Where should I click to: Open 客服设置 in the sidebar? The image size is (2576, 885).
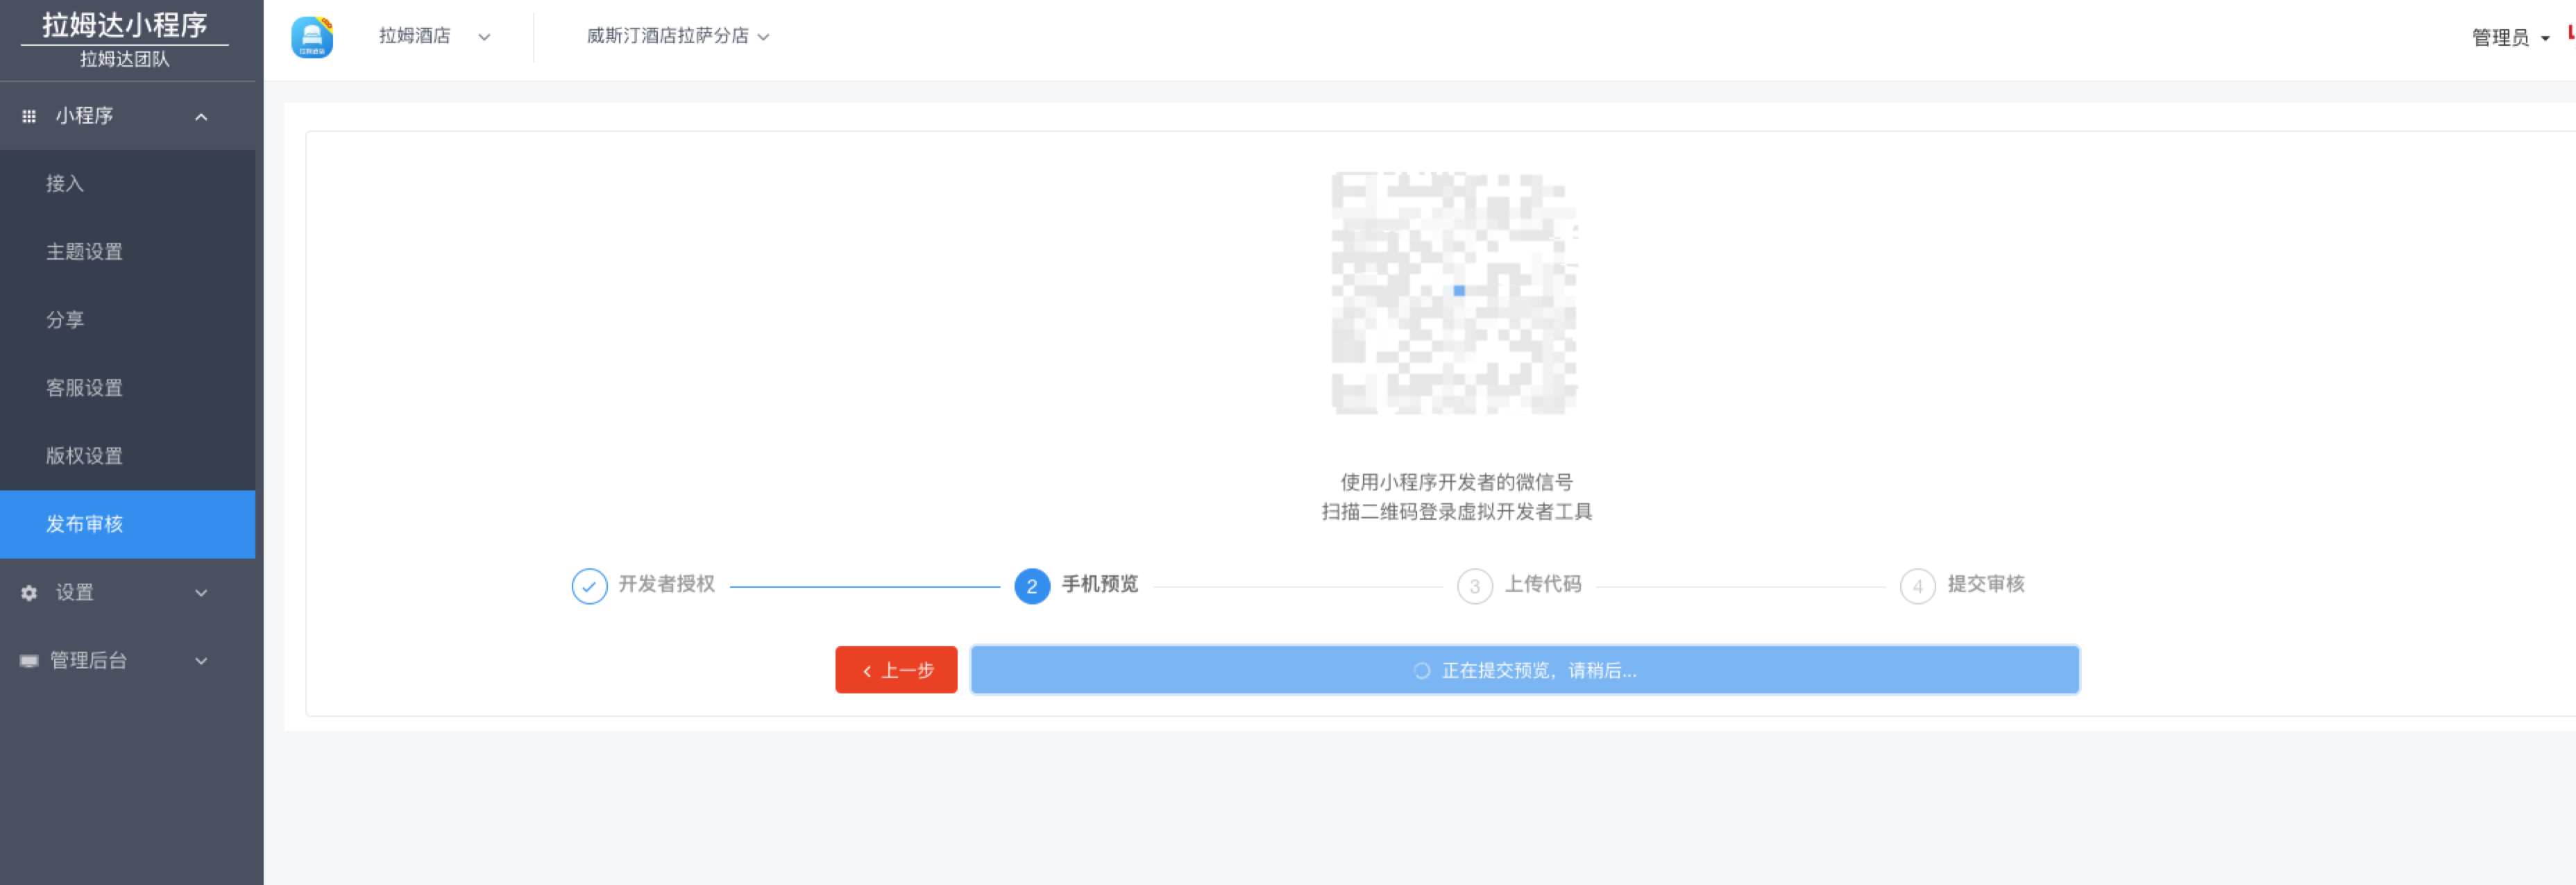click(x=128, y=388)
